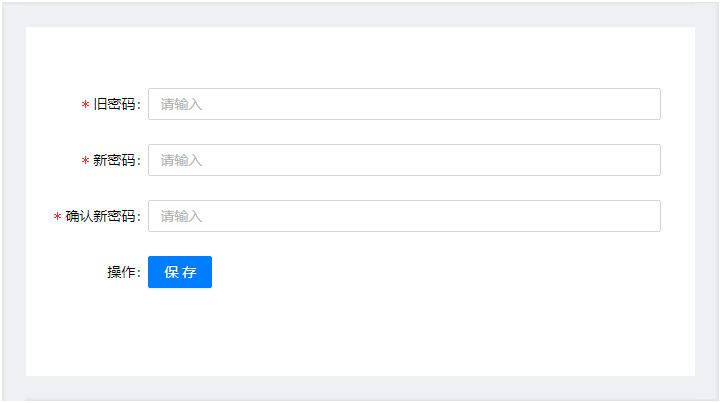Click red required asterisk beside 新密码
This screenshot has width=721, height=403.
tap(85, 161)
